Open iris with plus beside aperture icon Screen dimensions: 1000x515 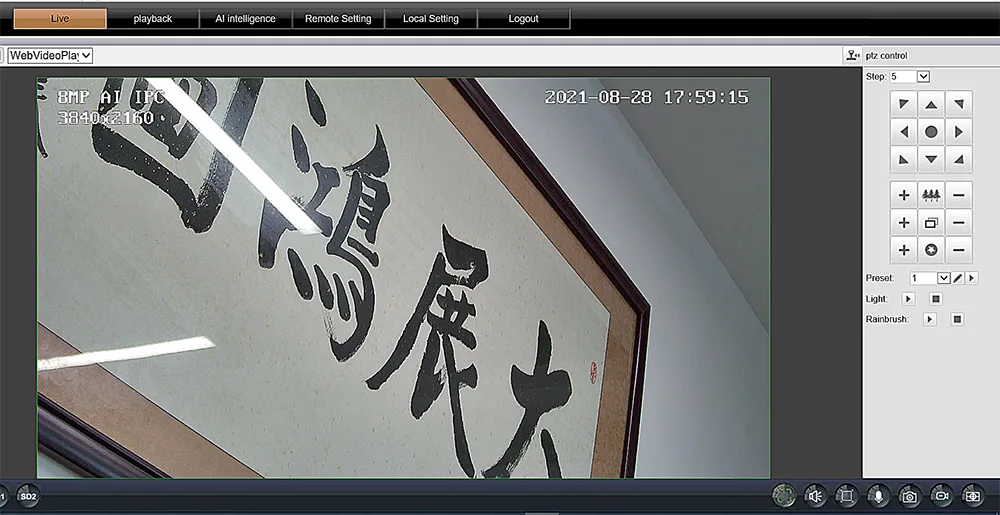[903, 250]
